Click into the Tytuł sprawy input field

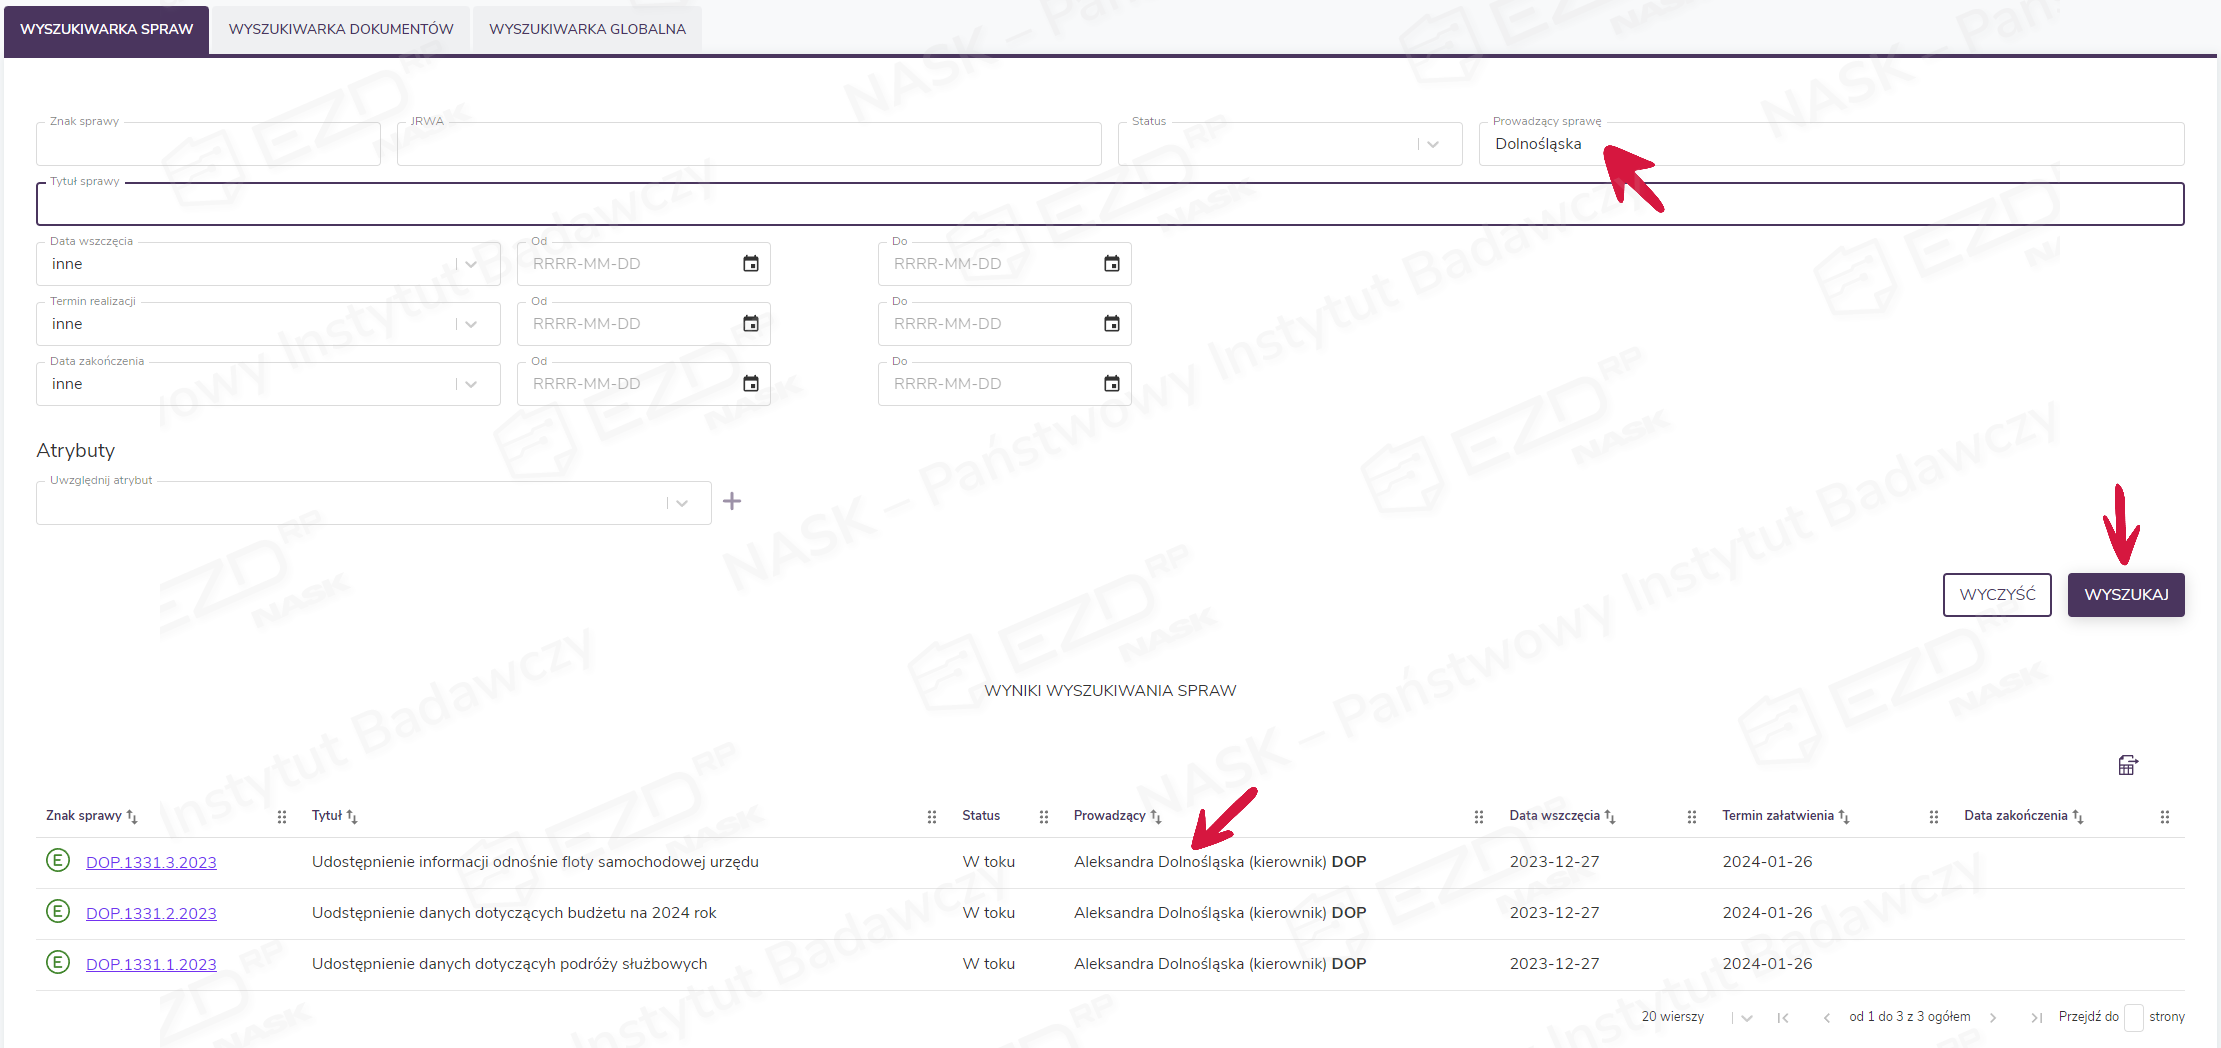coord(1110,205)
